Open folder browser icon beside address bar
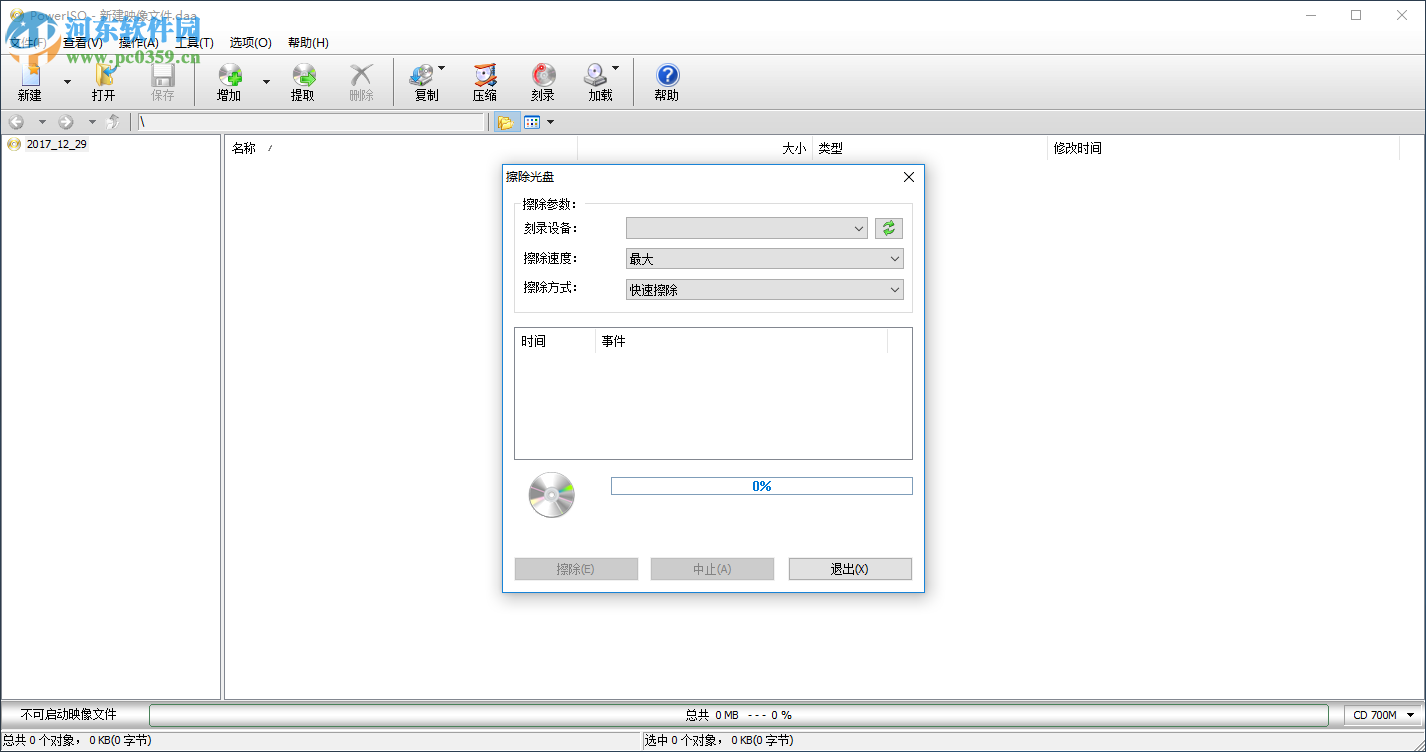The image size is (1426, 752). [506, 121]
